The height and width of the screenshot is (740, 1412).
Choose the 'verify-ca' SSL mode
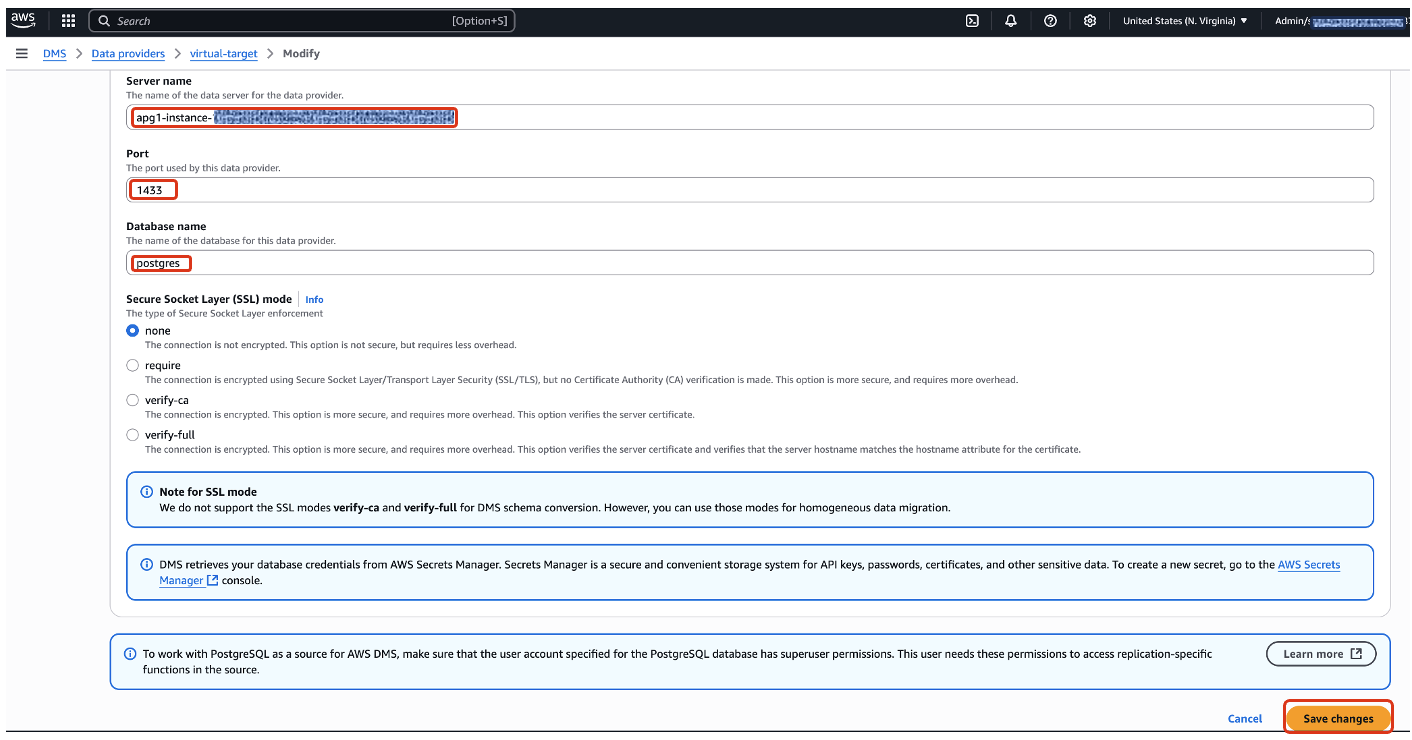tap(133, 400)
